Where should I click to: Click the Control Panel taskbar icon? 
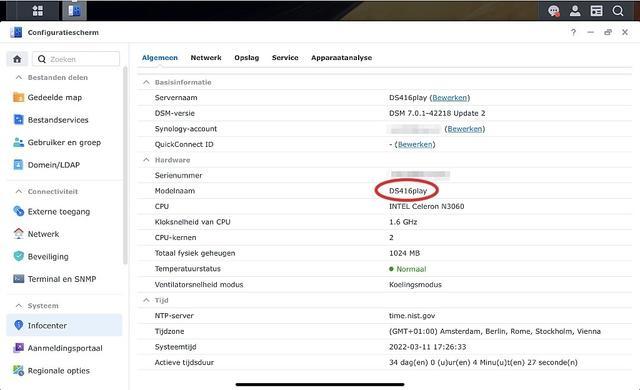pos(74,11)
